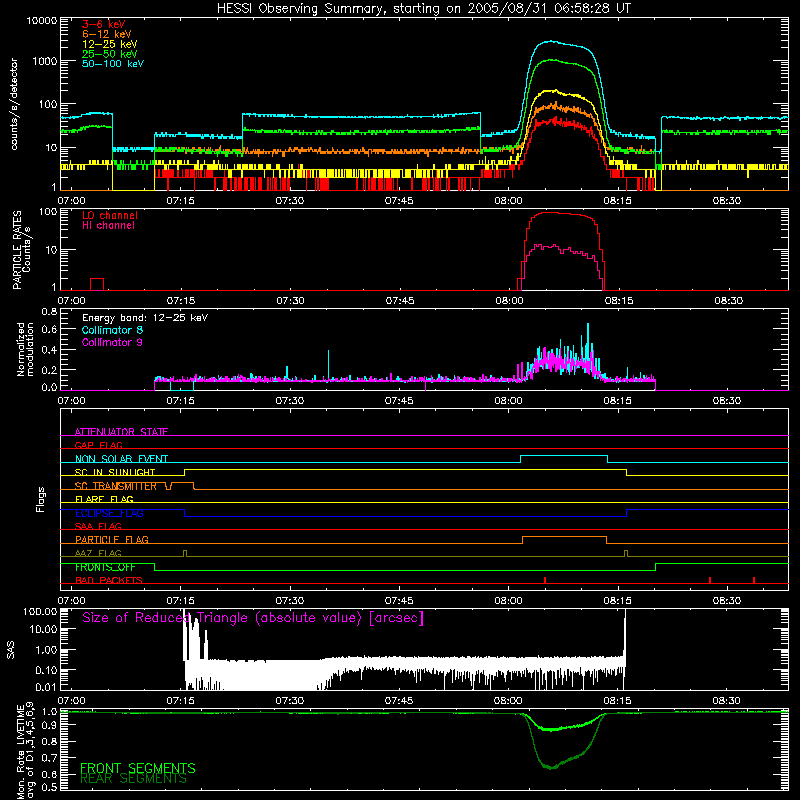Select the Collimator 9 legend entry
Image resolution: width=800 pixels, height=800 pixels.
(112, 342)
